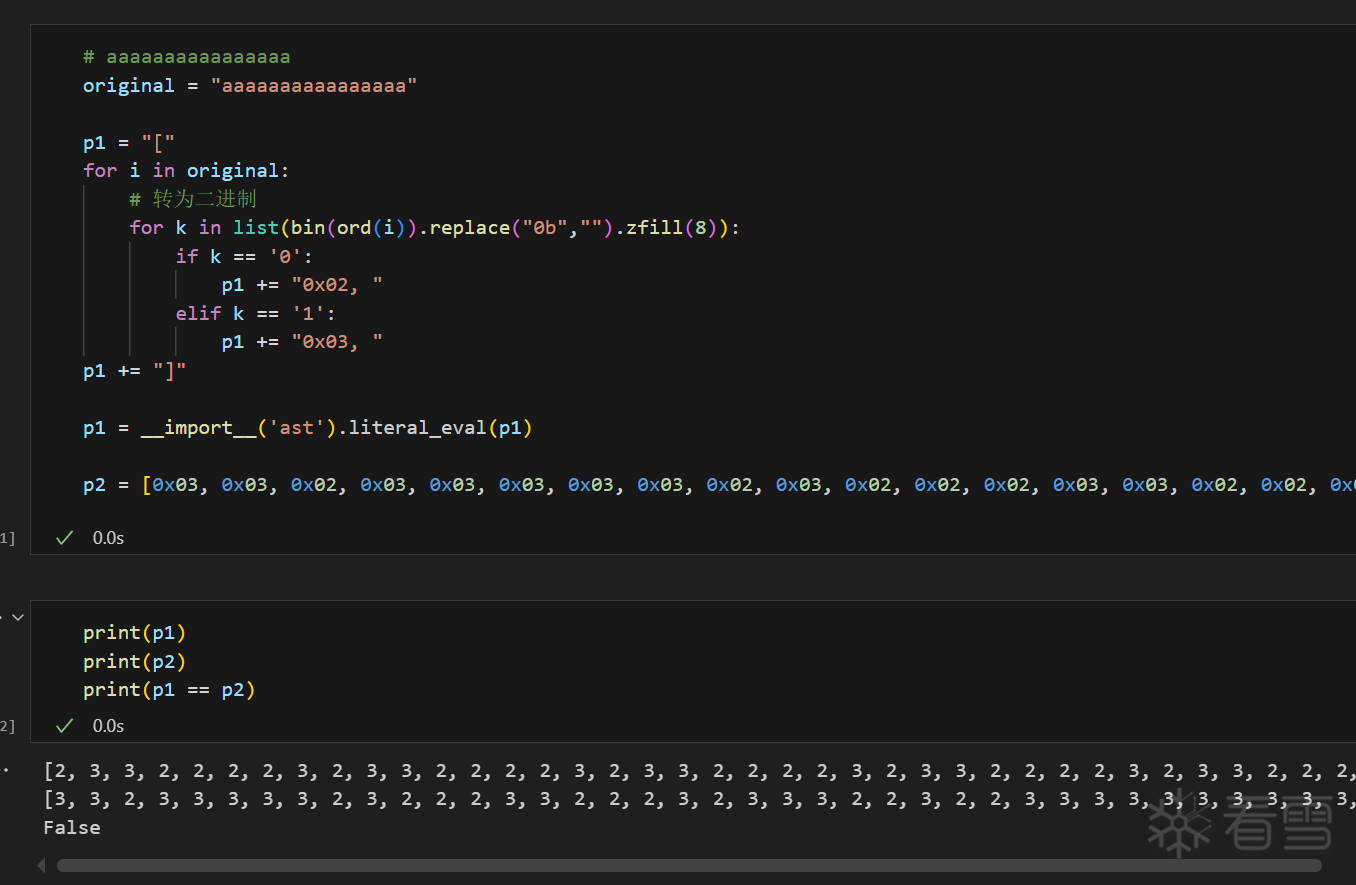1356x885 pixels.
Task: Place cursor on the print(p1 == p2) line
Action: click(x=169, y=690)
